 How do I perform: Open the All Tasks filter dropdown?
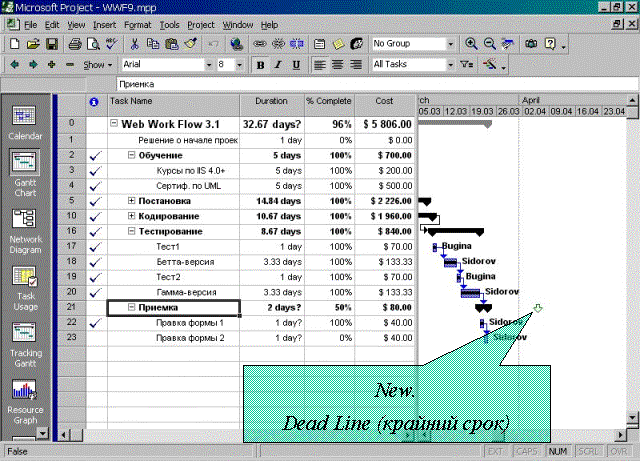click(451, 65)
